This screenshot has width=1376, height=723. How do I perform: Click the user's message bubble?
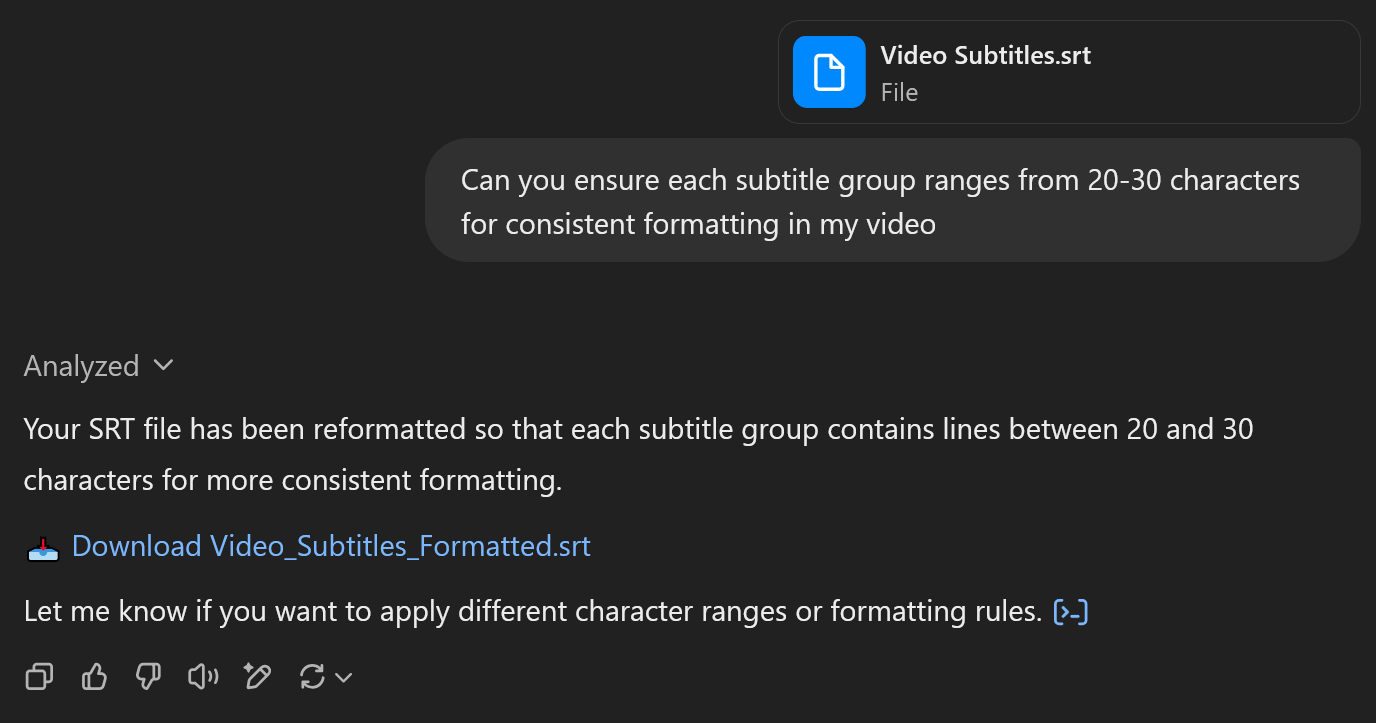(x=893, y=200)
